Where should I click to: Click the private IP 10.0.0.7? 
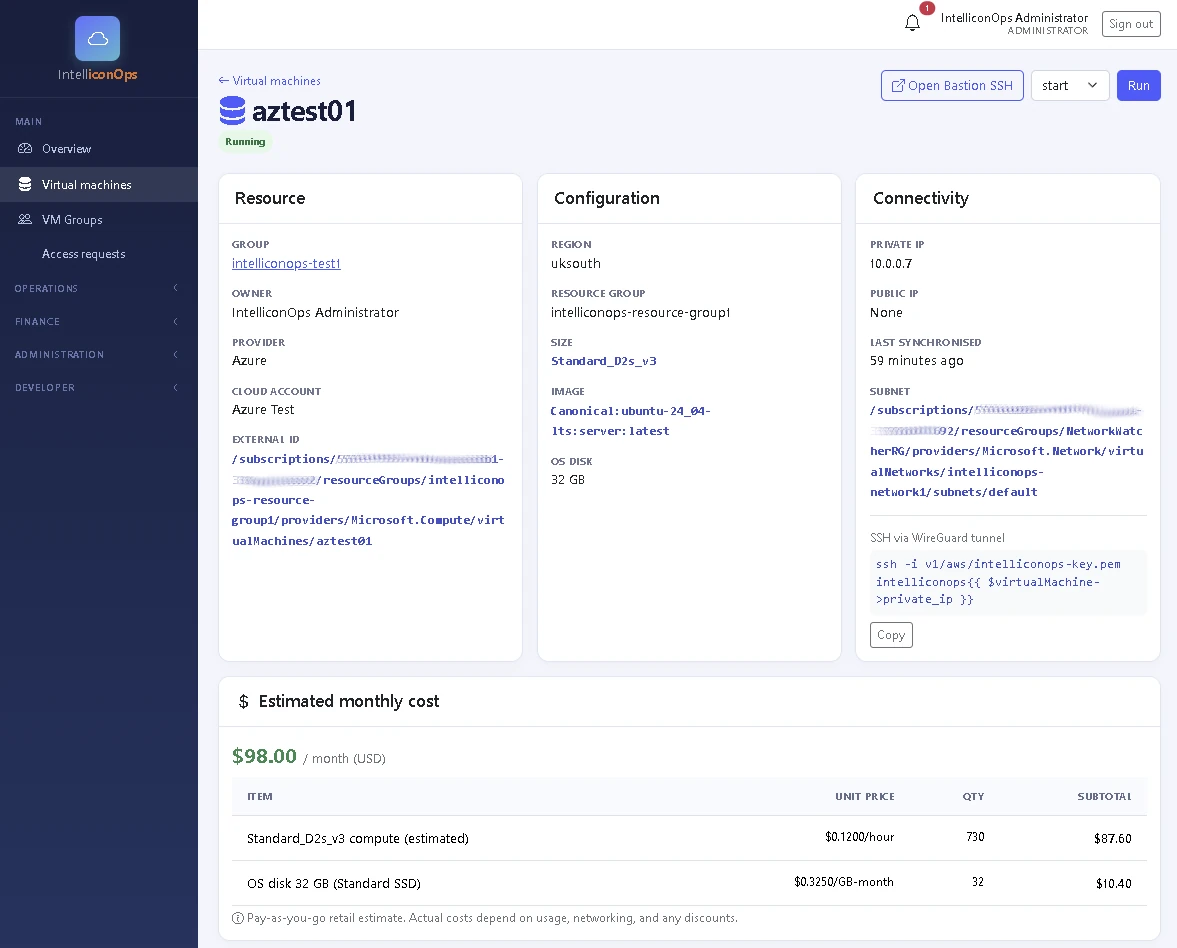click(x=891, y=263)
